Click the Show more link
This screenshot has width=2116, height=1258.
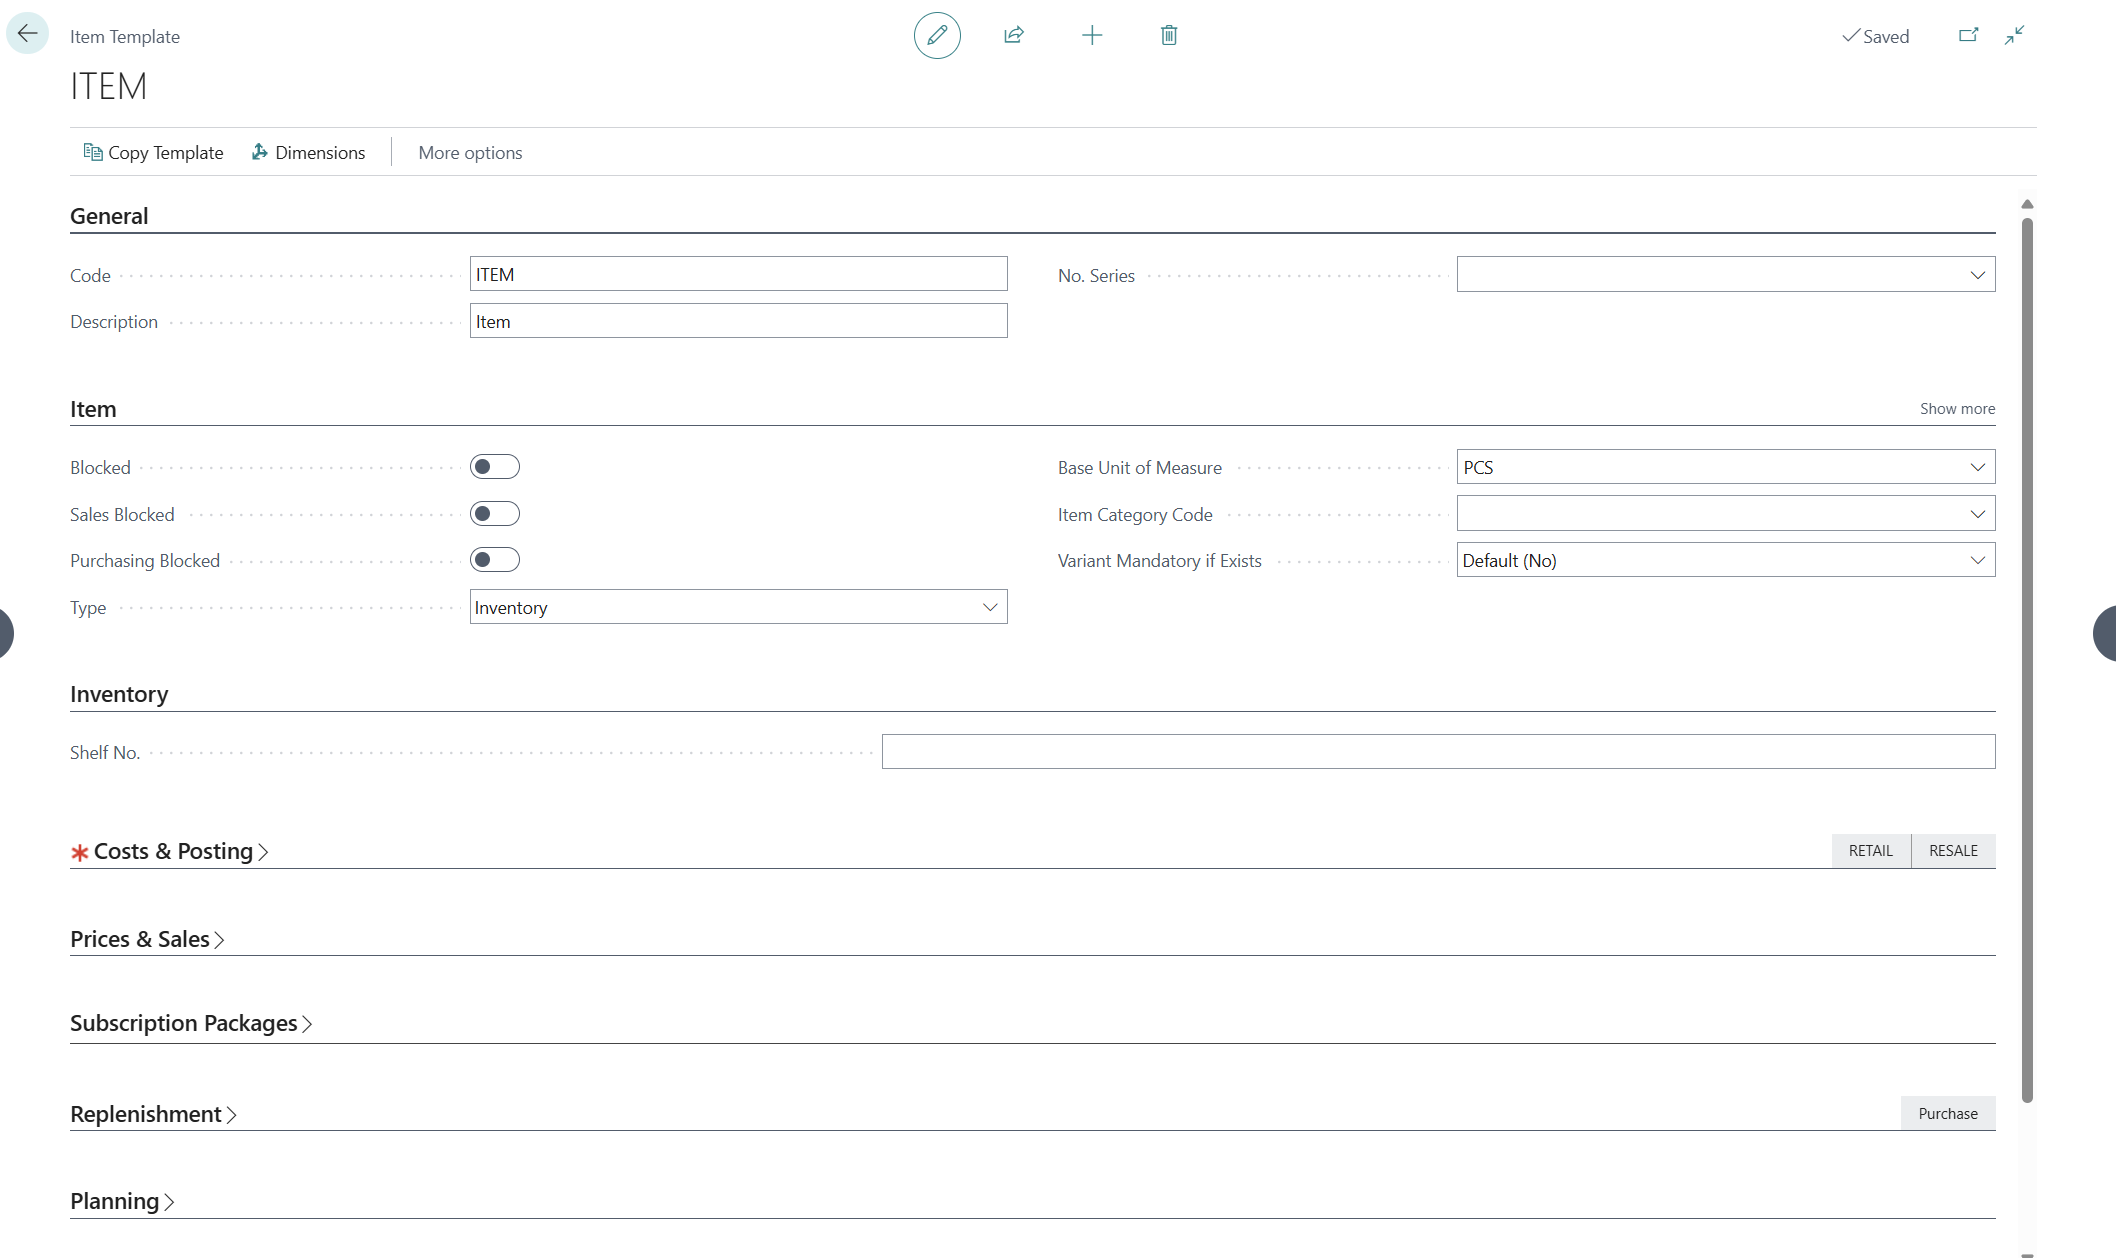coord(1957,408)
